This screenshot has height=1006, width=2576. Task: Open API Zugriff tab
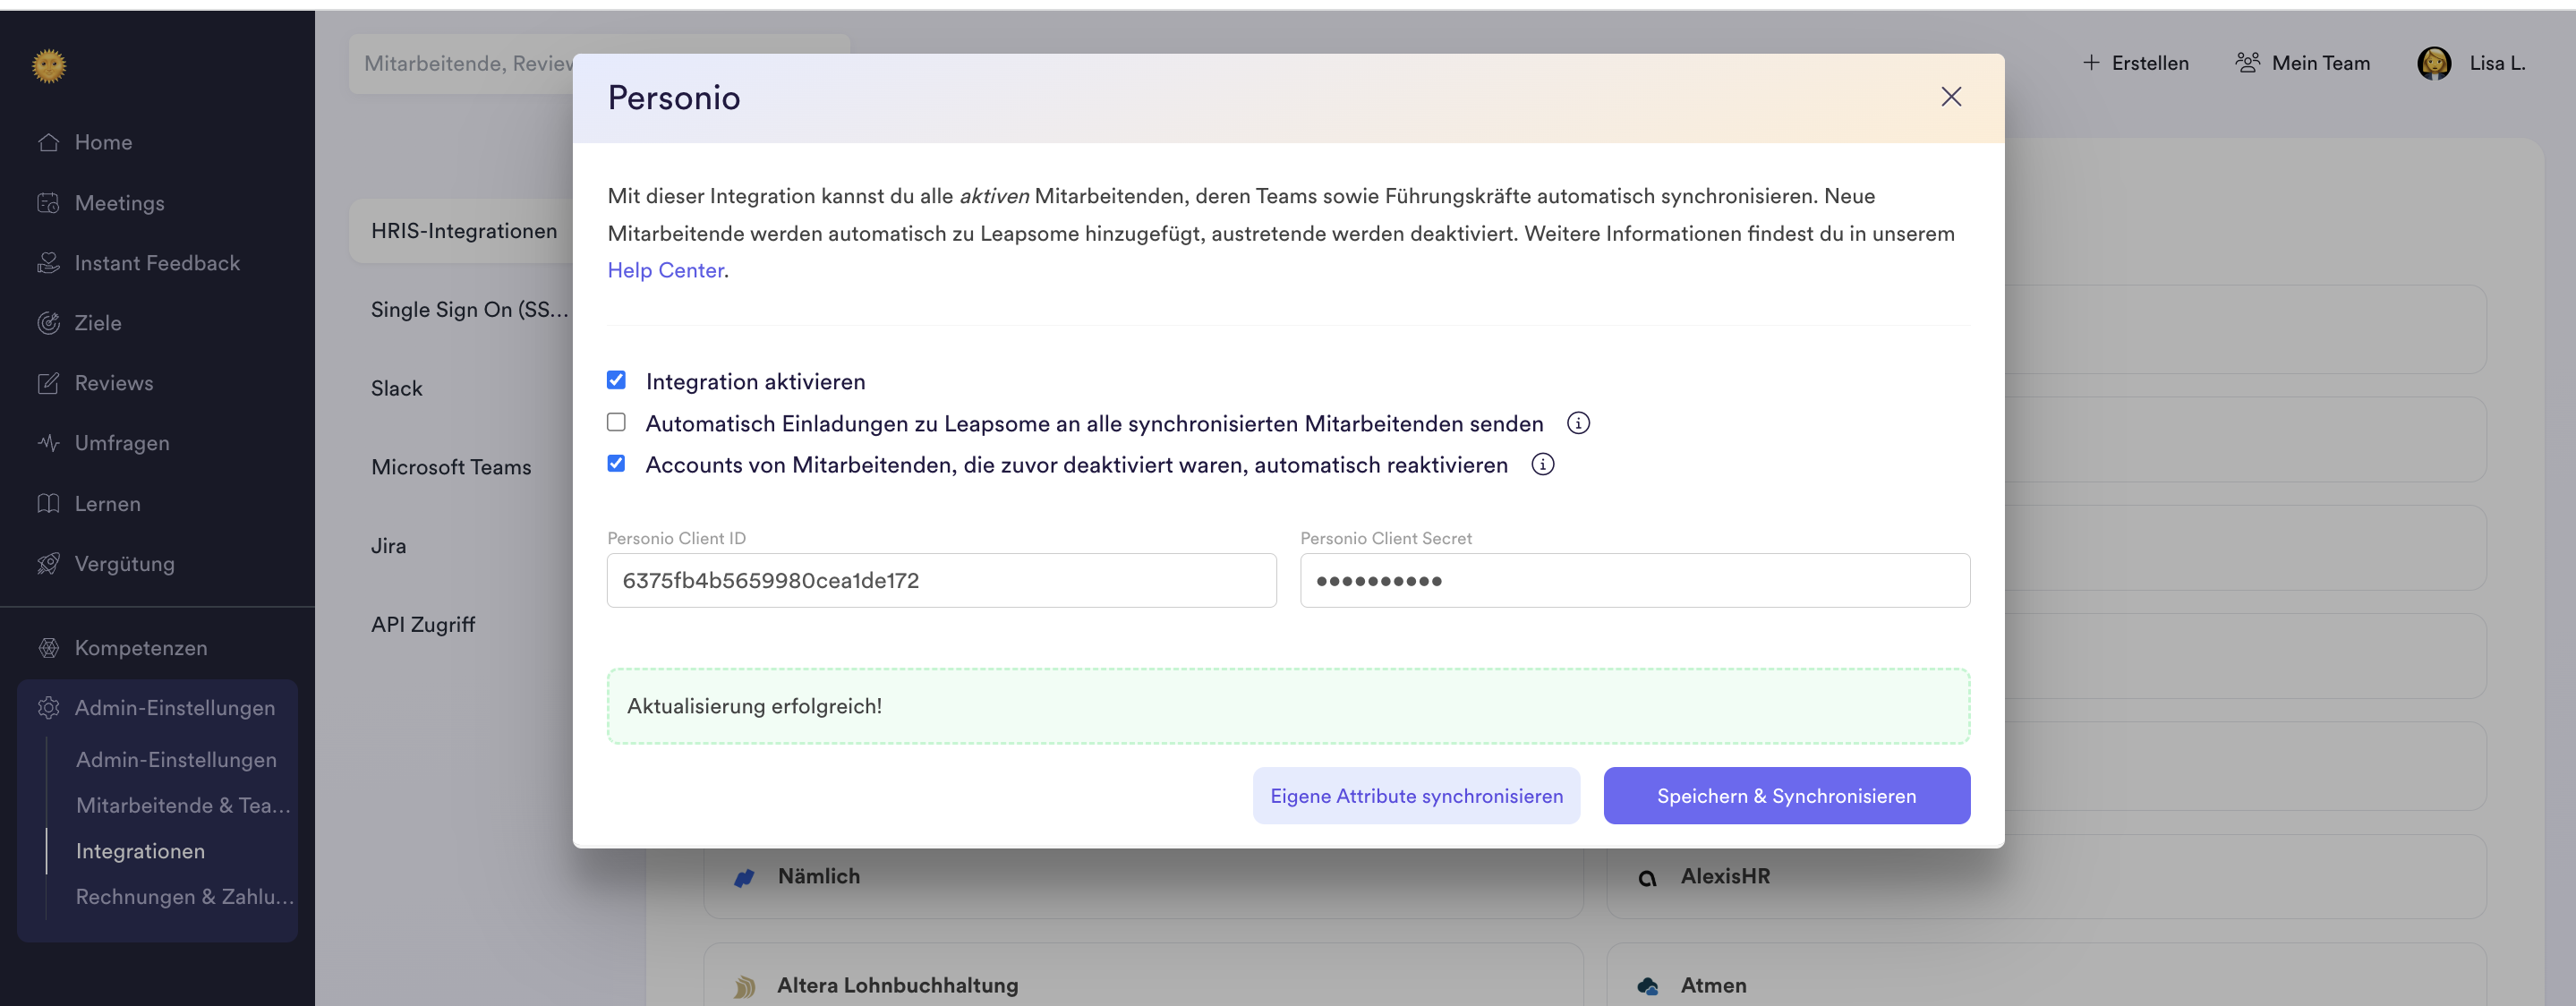422,625
